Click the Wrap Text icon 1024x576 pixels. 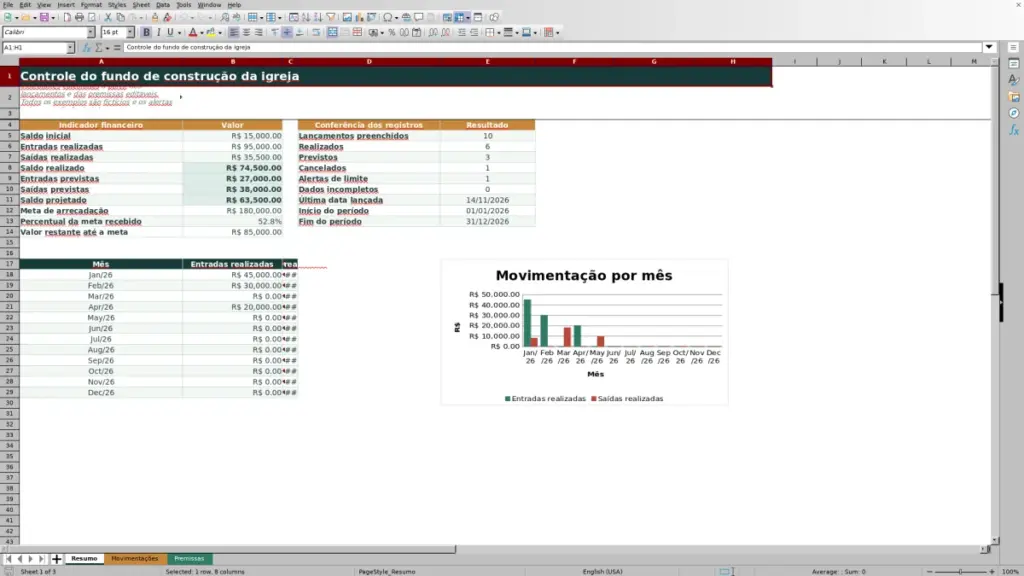316,33
